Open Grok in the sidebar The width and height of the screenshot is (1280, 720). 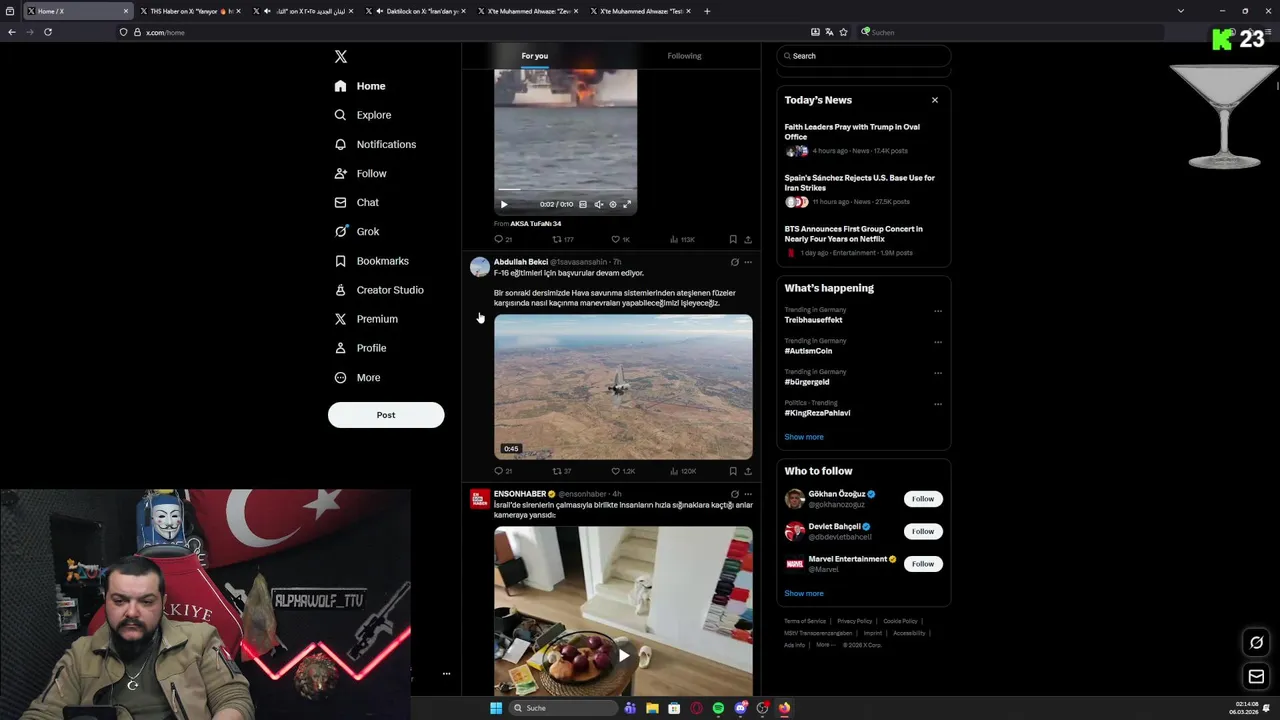[357, 231]
